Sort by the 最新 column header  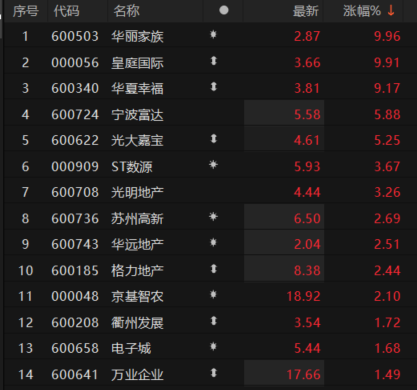coord(306,11)
